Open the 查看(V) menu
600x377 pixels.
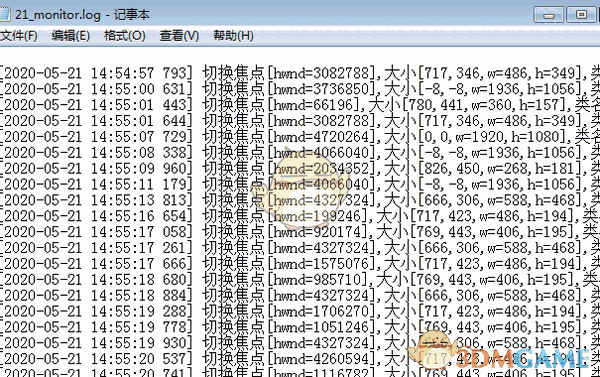tap(179, 36)
